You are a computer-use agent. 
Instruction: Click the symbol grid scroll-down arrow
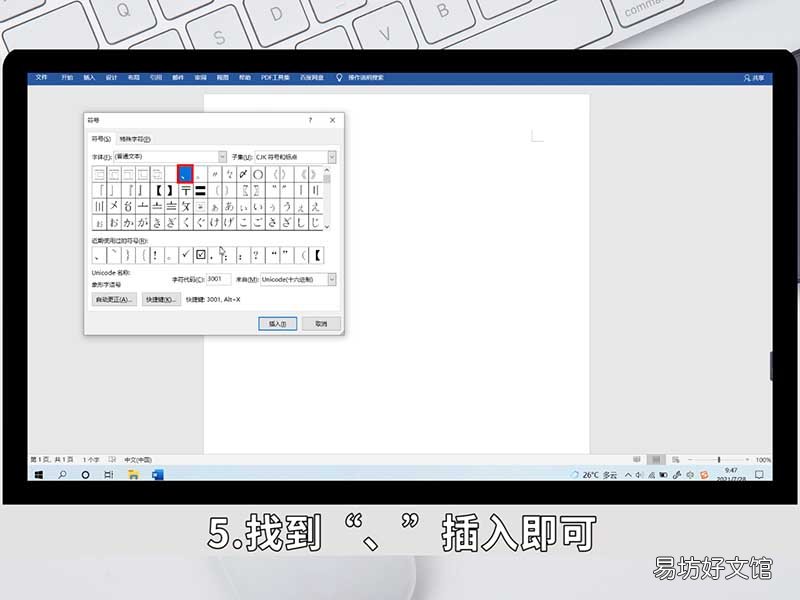tap(327, 227)
